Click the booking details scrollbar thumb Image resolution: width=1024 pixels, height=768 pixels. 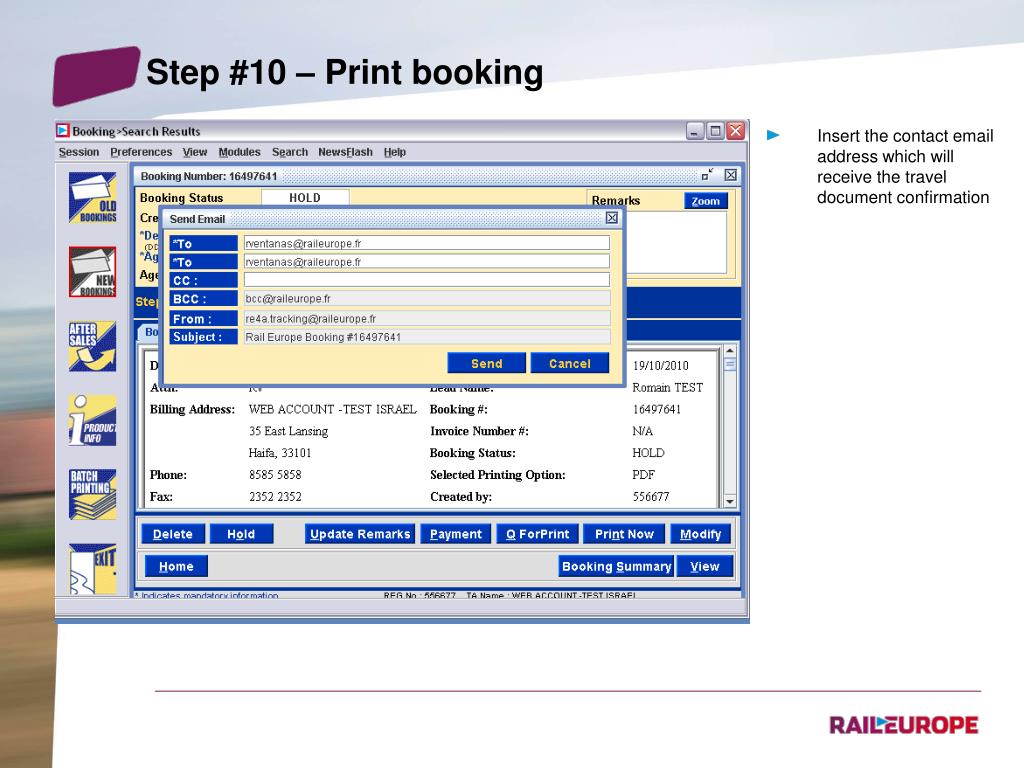[730, 364]
